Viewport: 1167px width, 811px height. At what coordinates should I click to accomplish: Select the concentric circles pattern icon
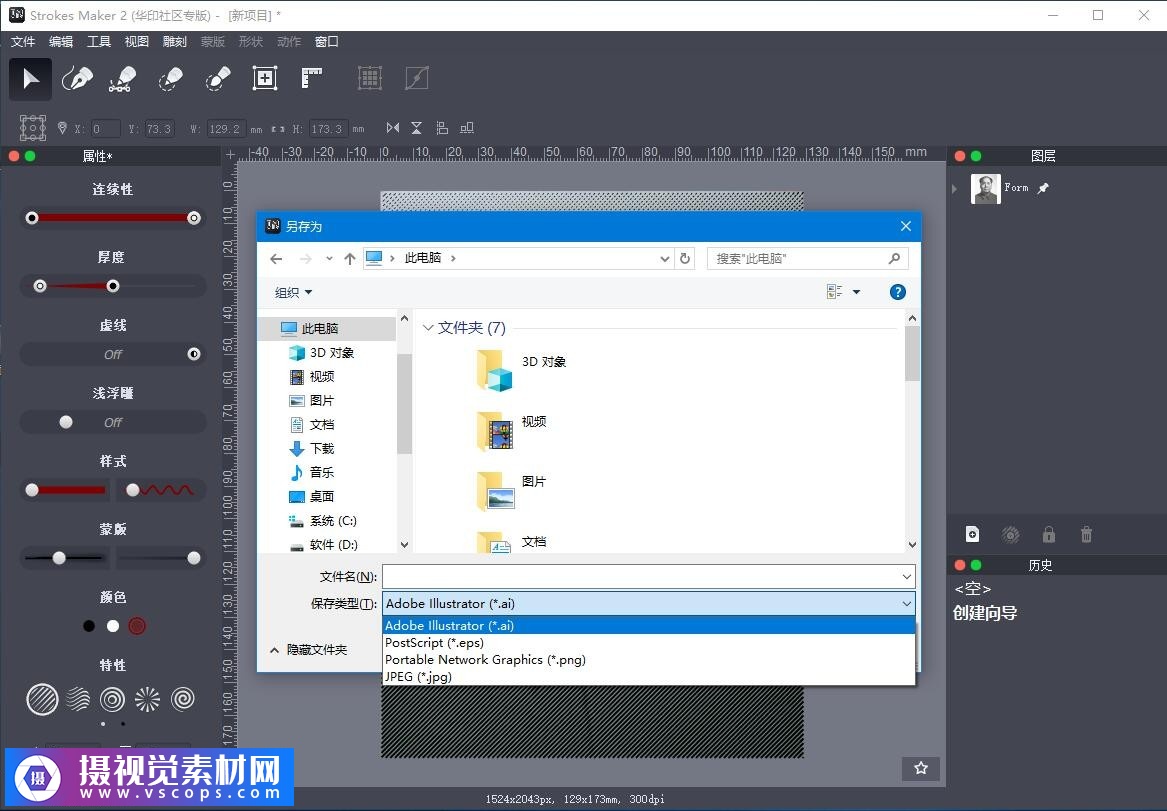click(x=113, y=699)
